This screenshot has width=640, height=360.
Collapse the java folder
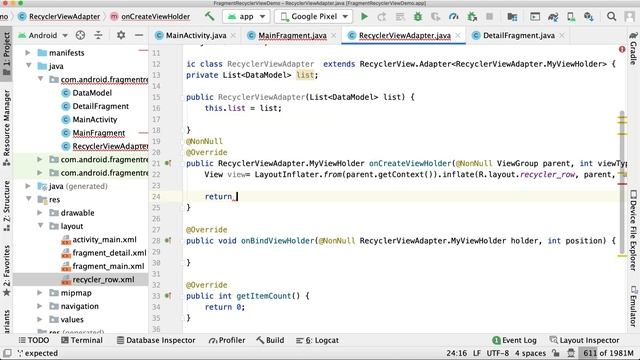29,66
